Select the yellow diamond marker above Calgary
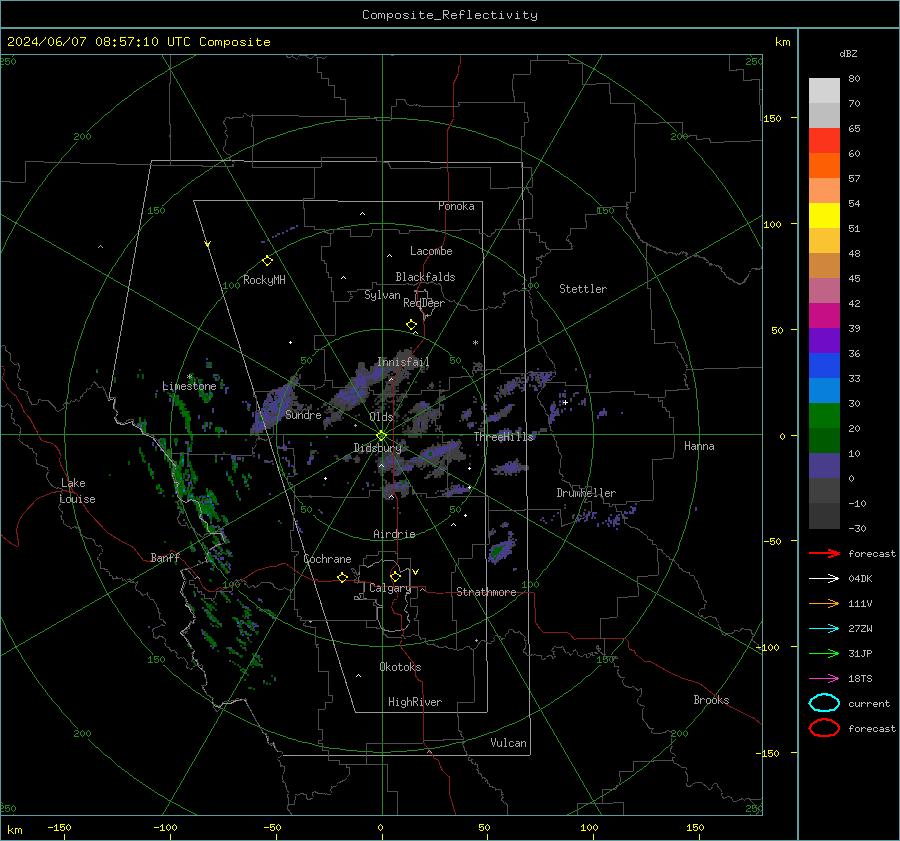 [x=395, y=576]
